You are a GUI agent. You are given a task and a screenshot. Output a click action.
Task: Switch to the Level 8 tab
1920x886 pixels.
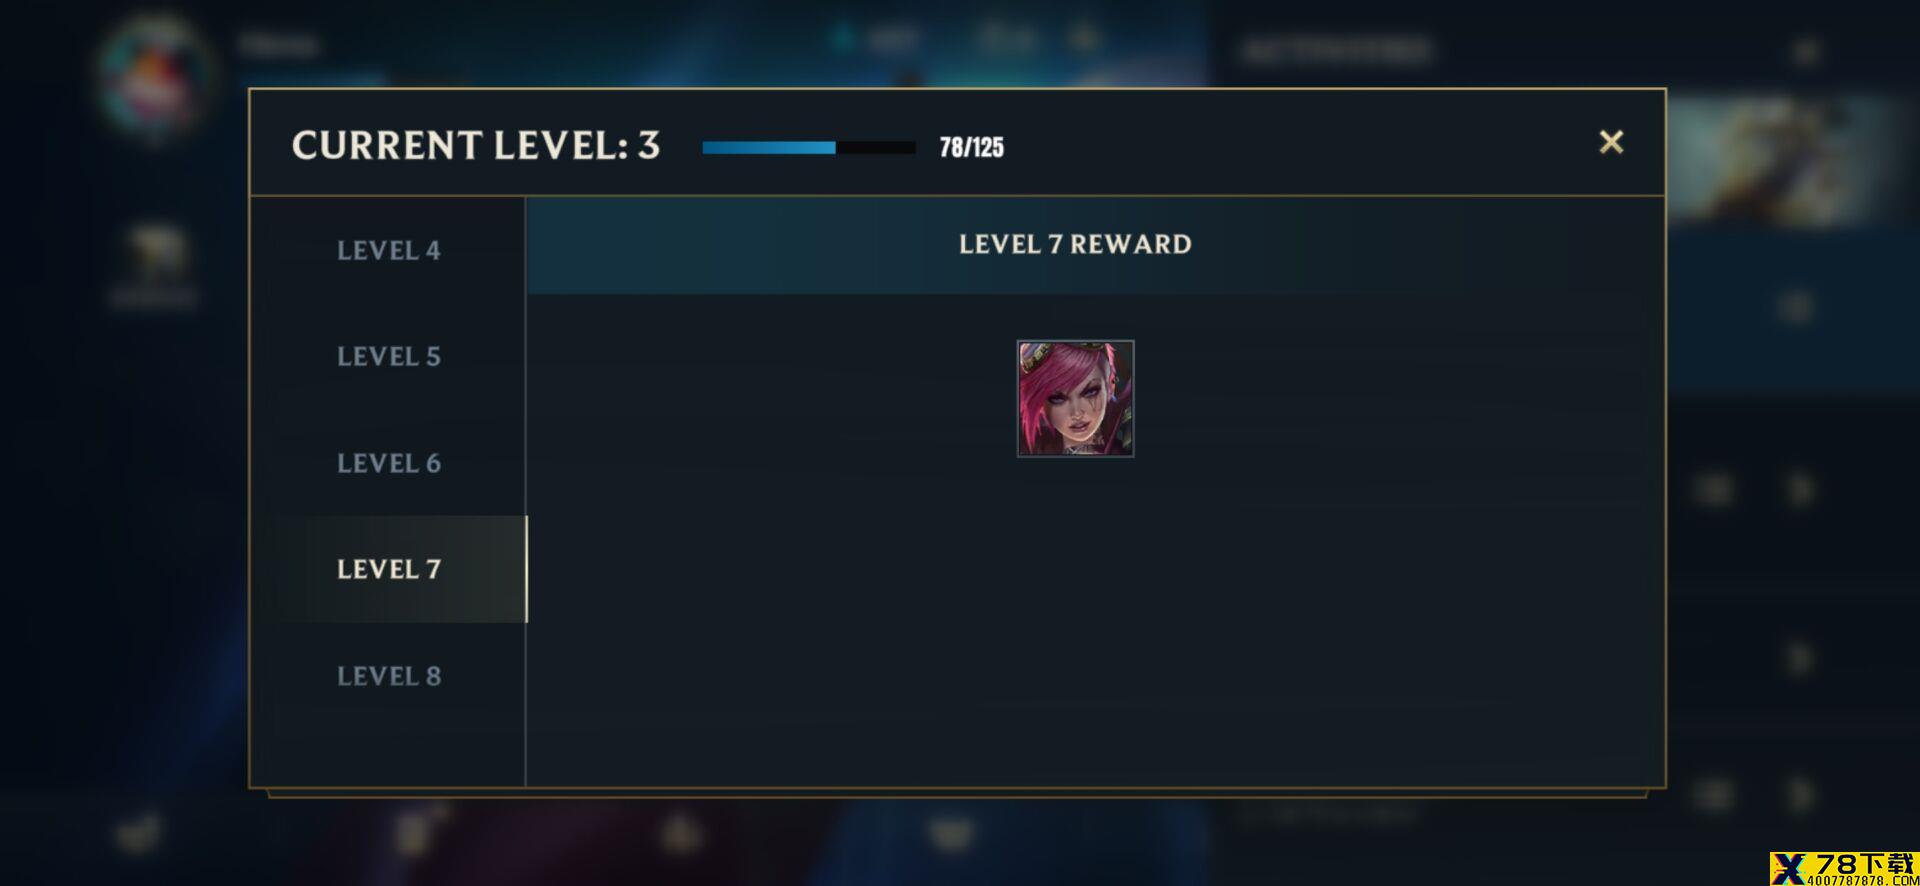[x=388, y=676]
